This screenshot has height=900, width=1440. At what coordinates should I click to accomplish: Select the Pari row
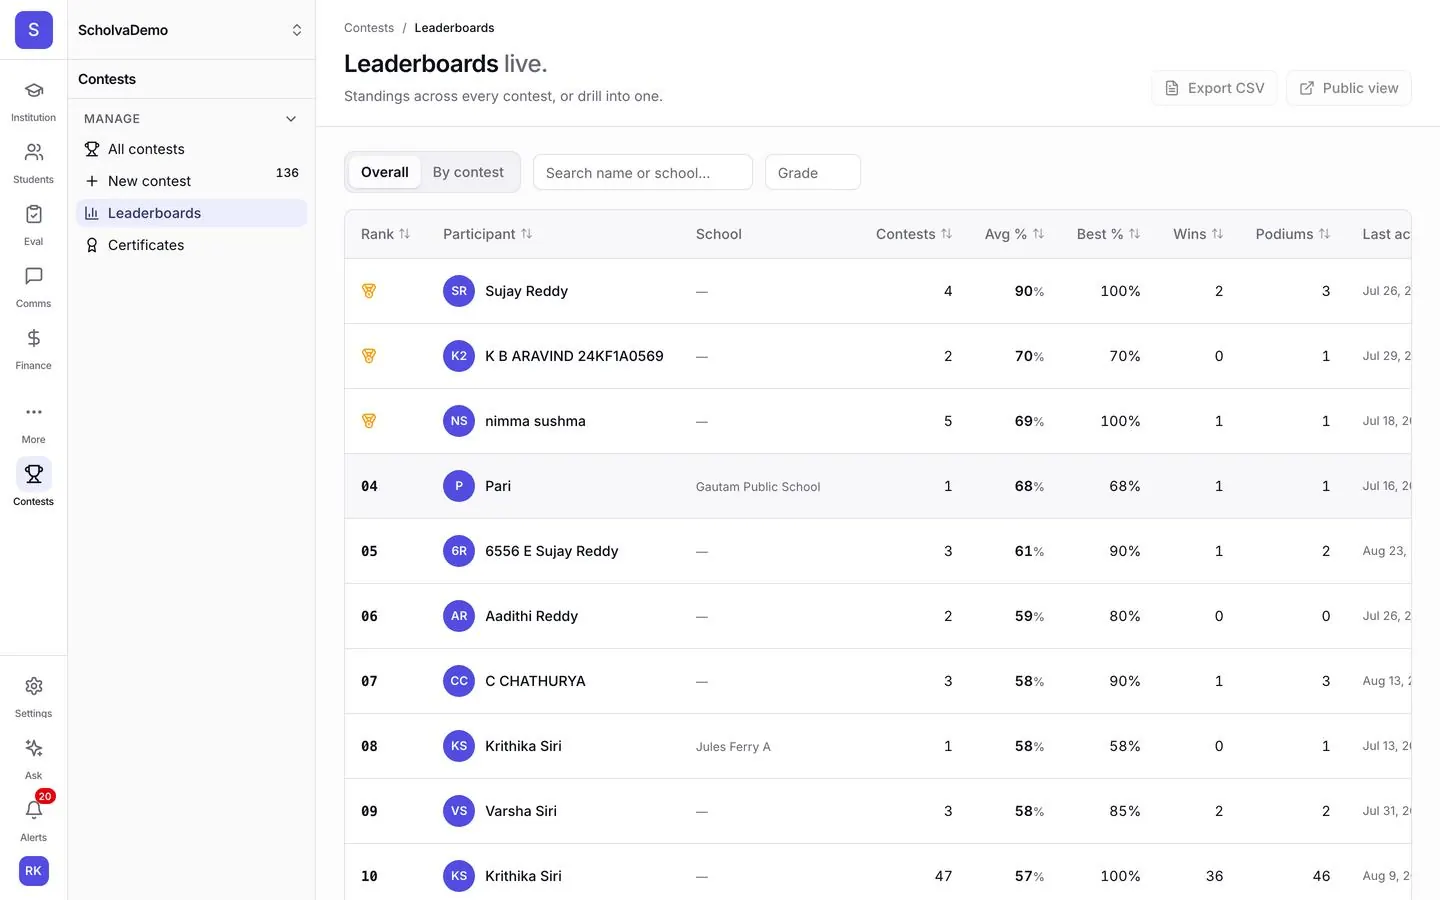[x=877, y=486]
